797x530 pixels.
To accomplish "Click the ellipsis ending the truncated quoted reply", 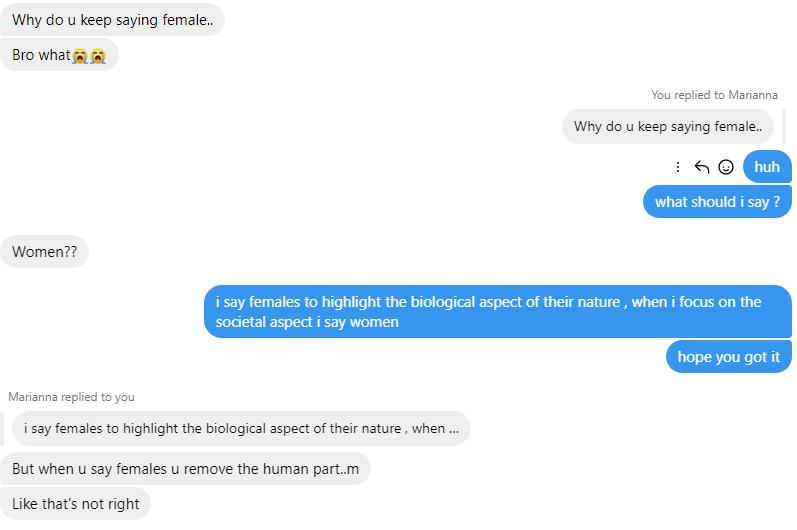I will coord(454,429).
